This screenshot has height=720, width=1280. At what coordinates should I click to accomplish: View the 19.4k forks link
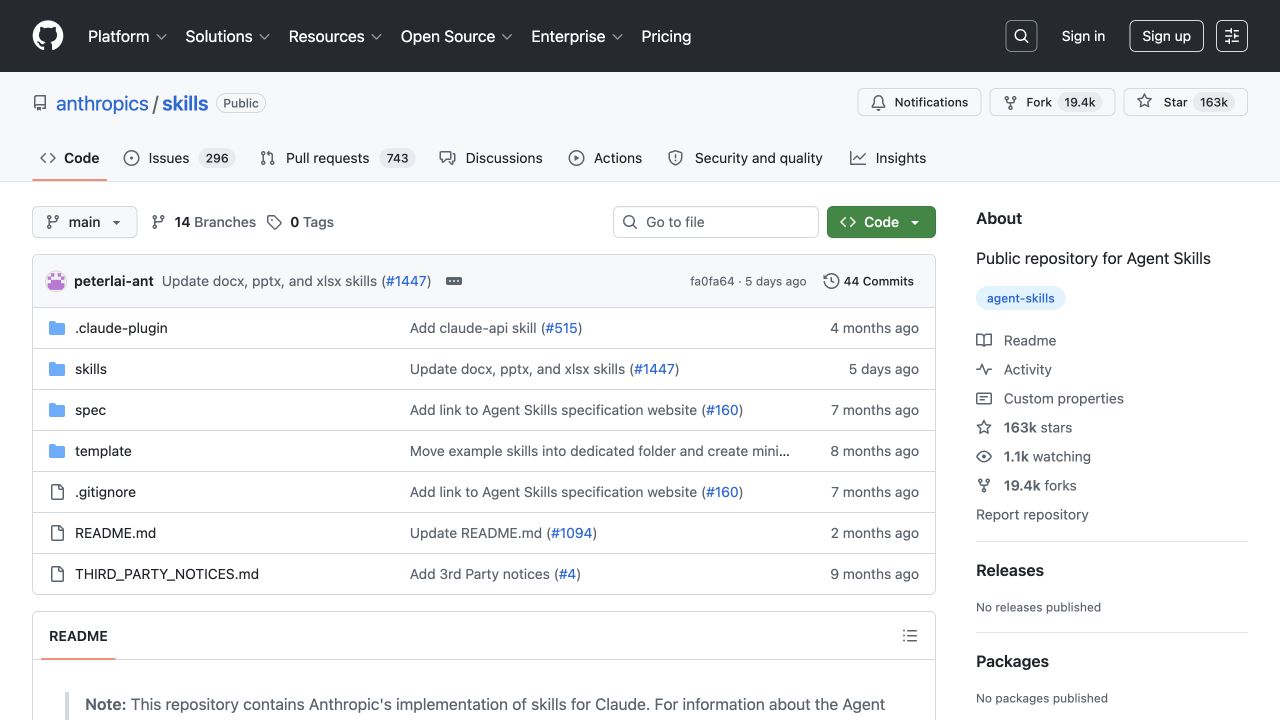1026,485
